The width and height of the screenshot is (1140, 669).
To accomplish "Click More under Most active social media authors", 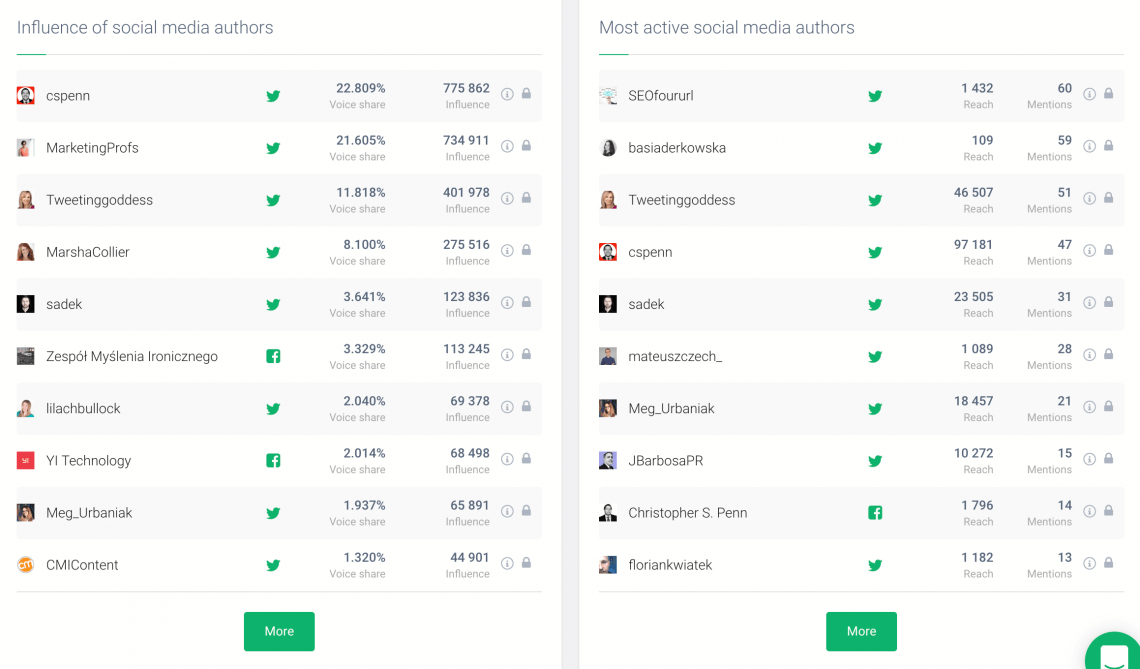I will (862, 631).
